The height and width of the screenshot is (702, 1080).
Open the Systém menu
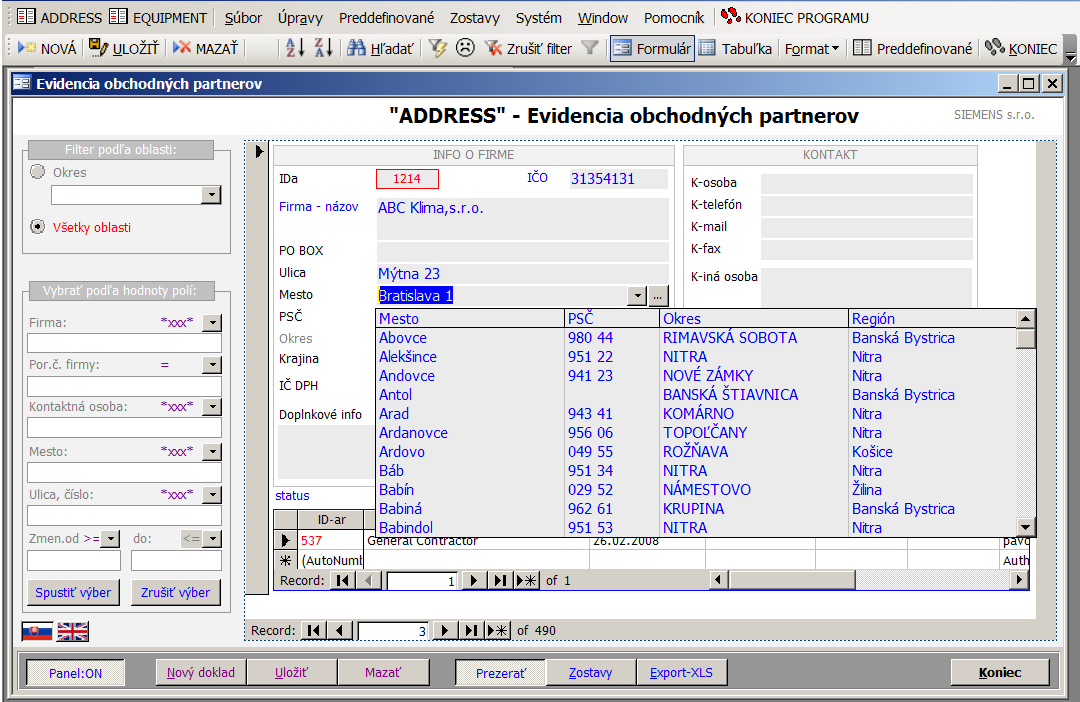pyautogui.click(x=539, y=17)
